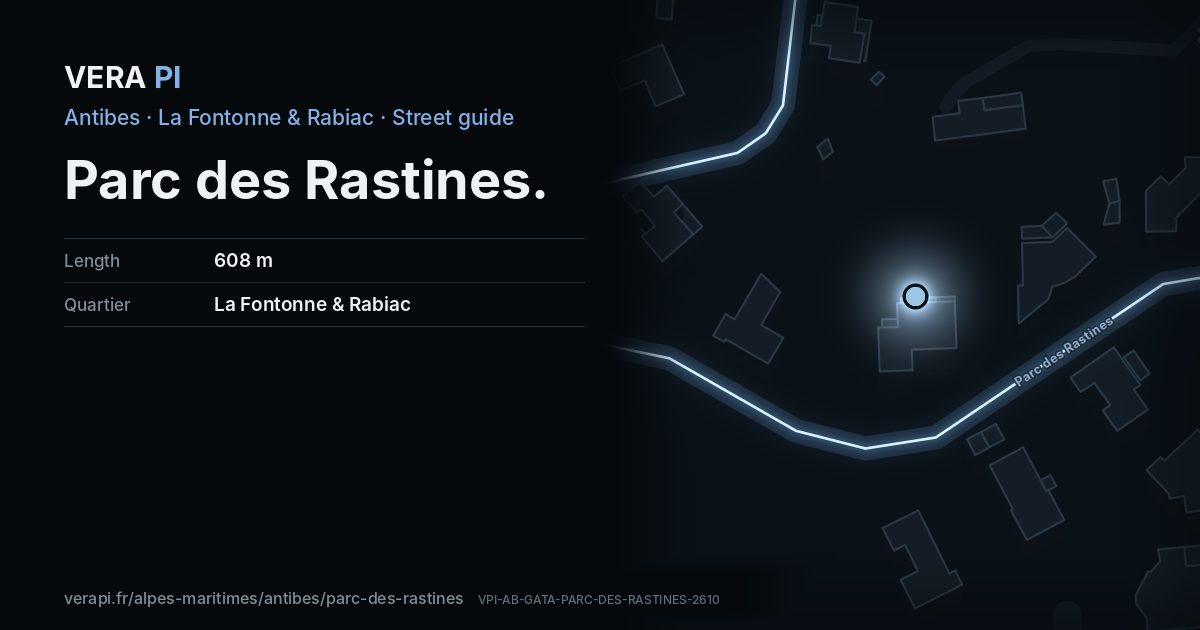
Task: Select the Quartier value La Fontonne & Rabiac
Action: coord(312,305)
